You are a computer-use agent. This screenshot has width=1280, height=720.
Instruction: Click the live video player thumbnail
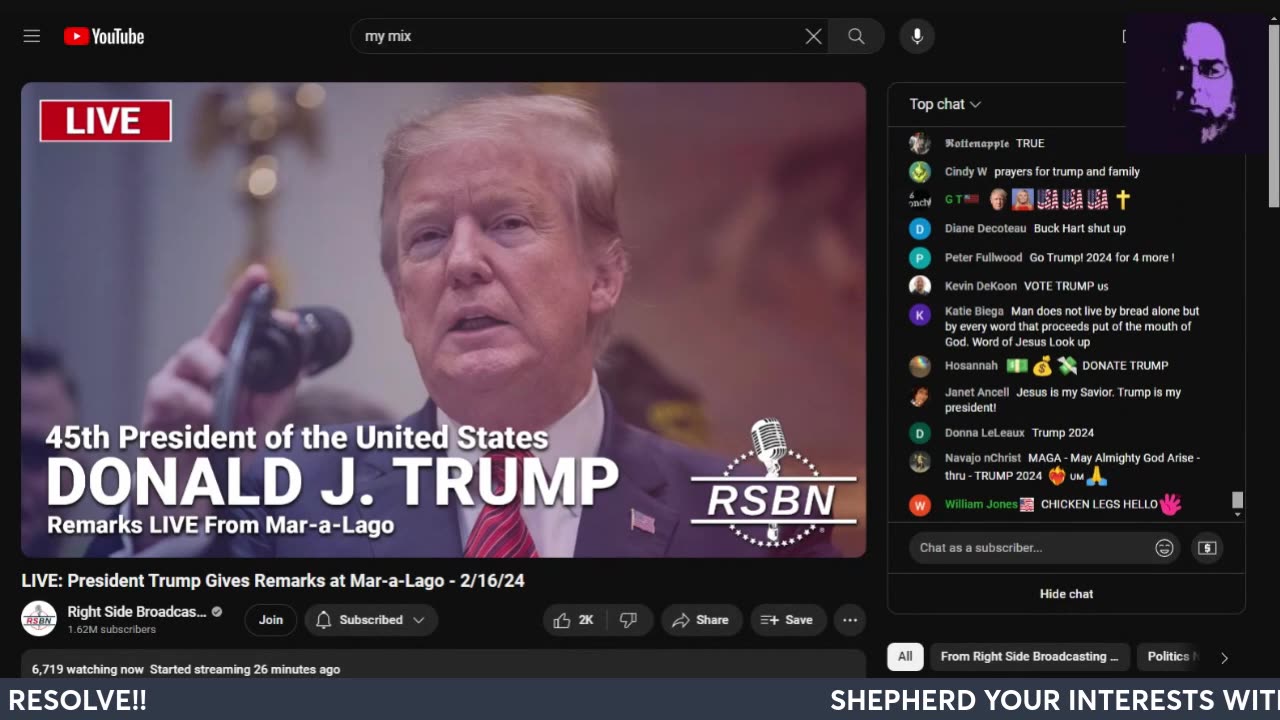[443, 320]
